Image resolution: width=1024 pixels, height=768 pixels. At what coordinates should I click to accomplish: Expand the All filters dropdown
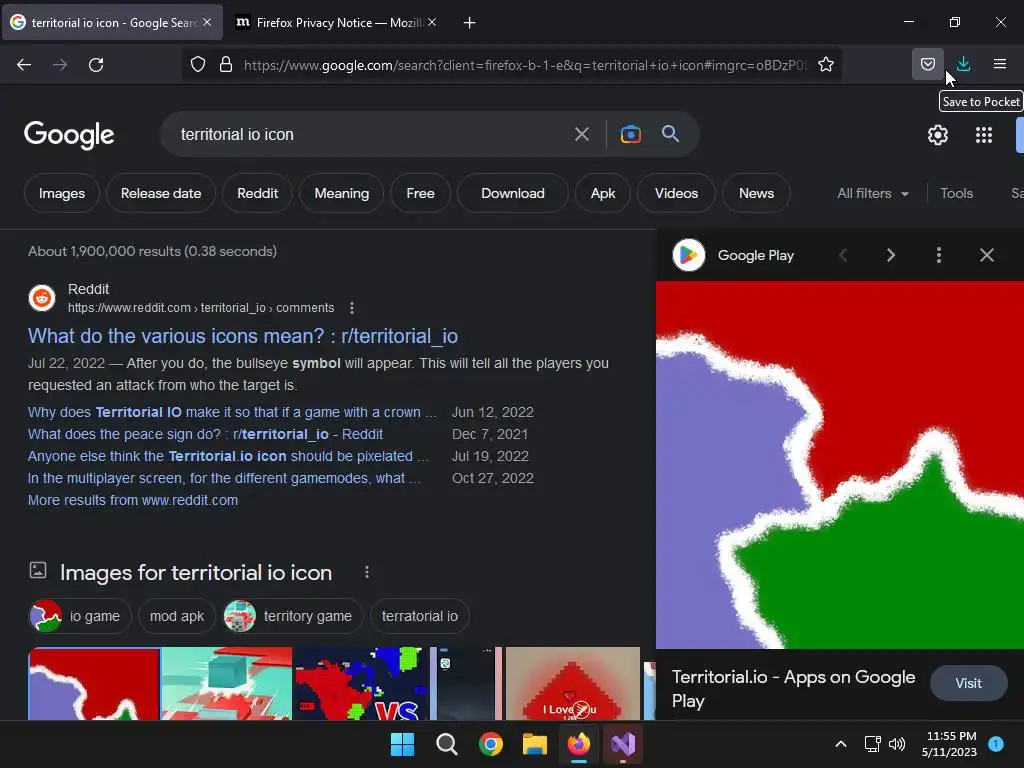click(x=872, y=193)
